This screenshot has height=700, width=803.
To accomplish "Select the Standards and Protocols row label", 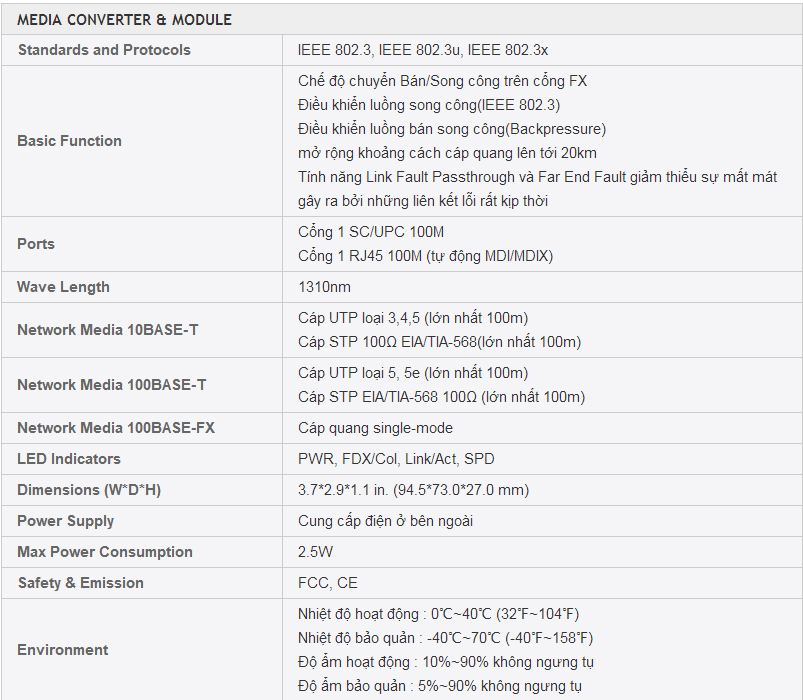I will pos(104,50).
